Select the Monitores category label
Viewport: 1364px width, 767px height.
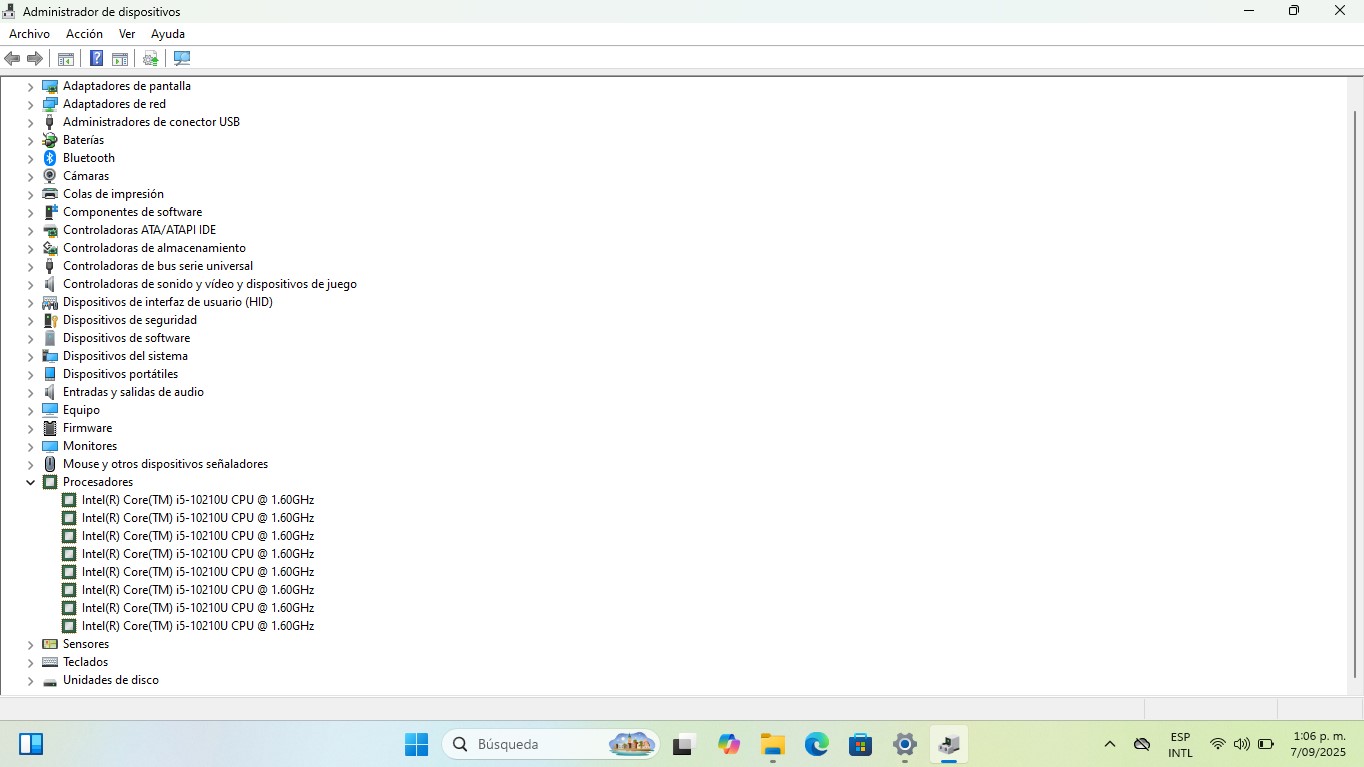point(90,446)
